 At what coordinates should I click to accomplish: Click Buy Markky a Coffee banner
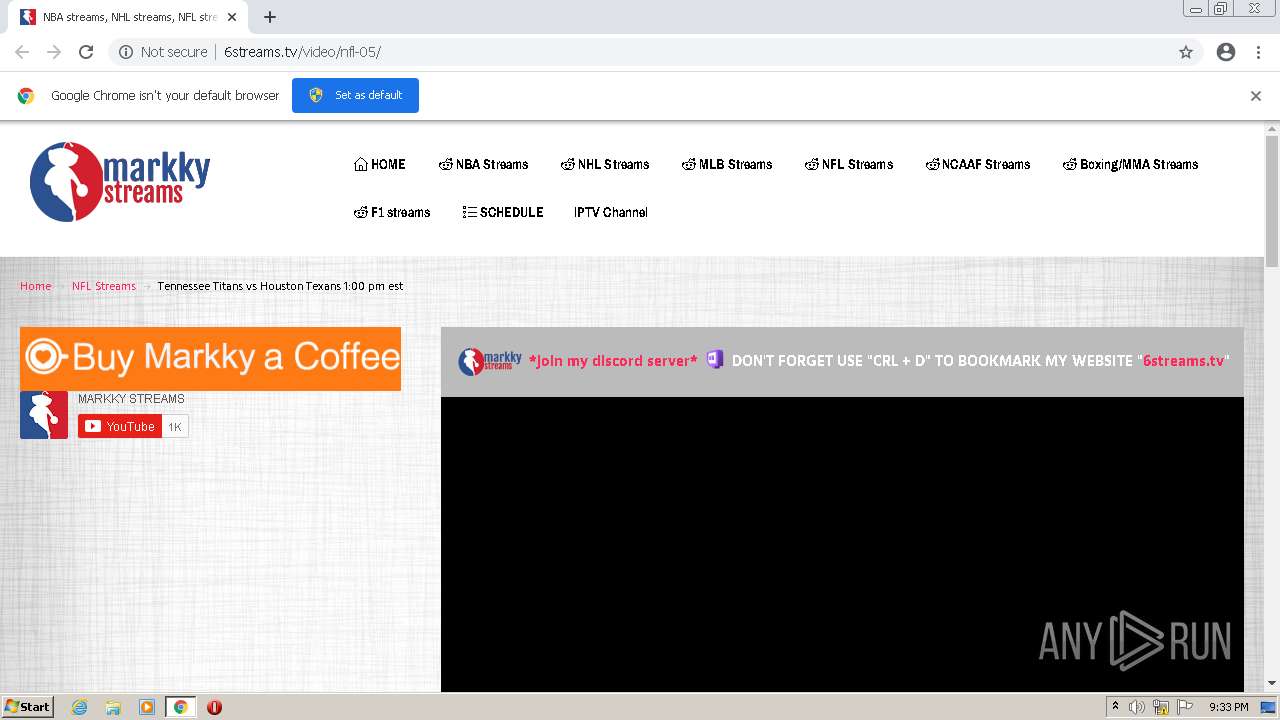coord(210,358)
